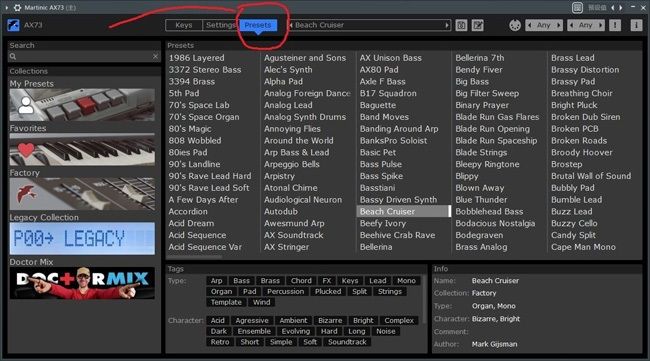This screenshot has width=650, height=361.
Task: Click the host preset icon in title bar
Action: [577, 7]
